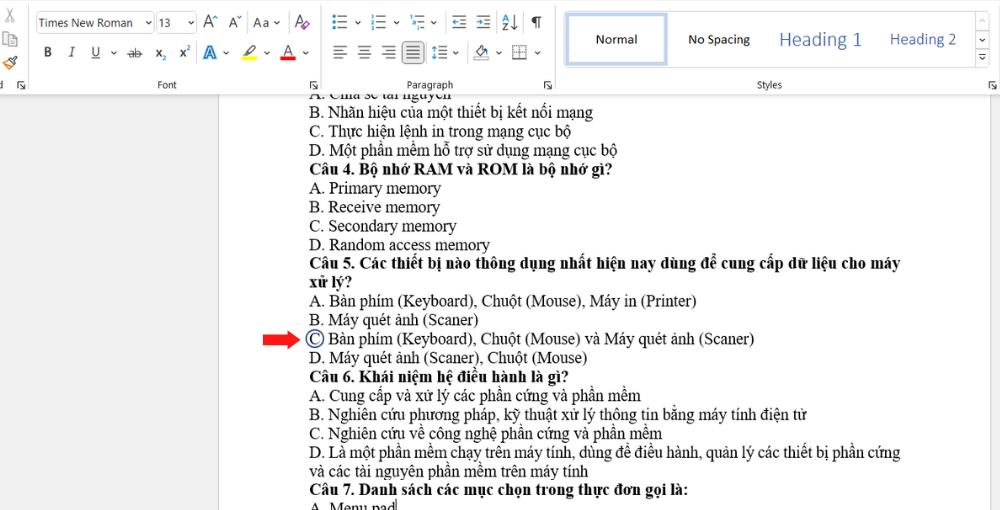Increase the paragraph indent
This screenshot has width=1000, height=510.
tap(483, 22)
